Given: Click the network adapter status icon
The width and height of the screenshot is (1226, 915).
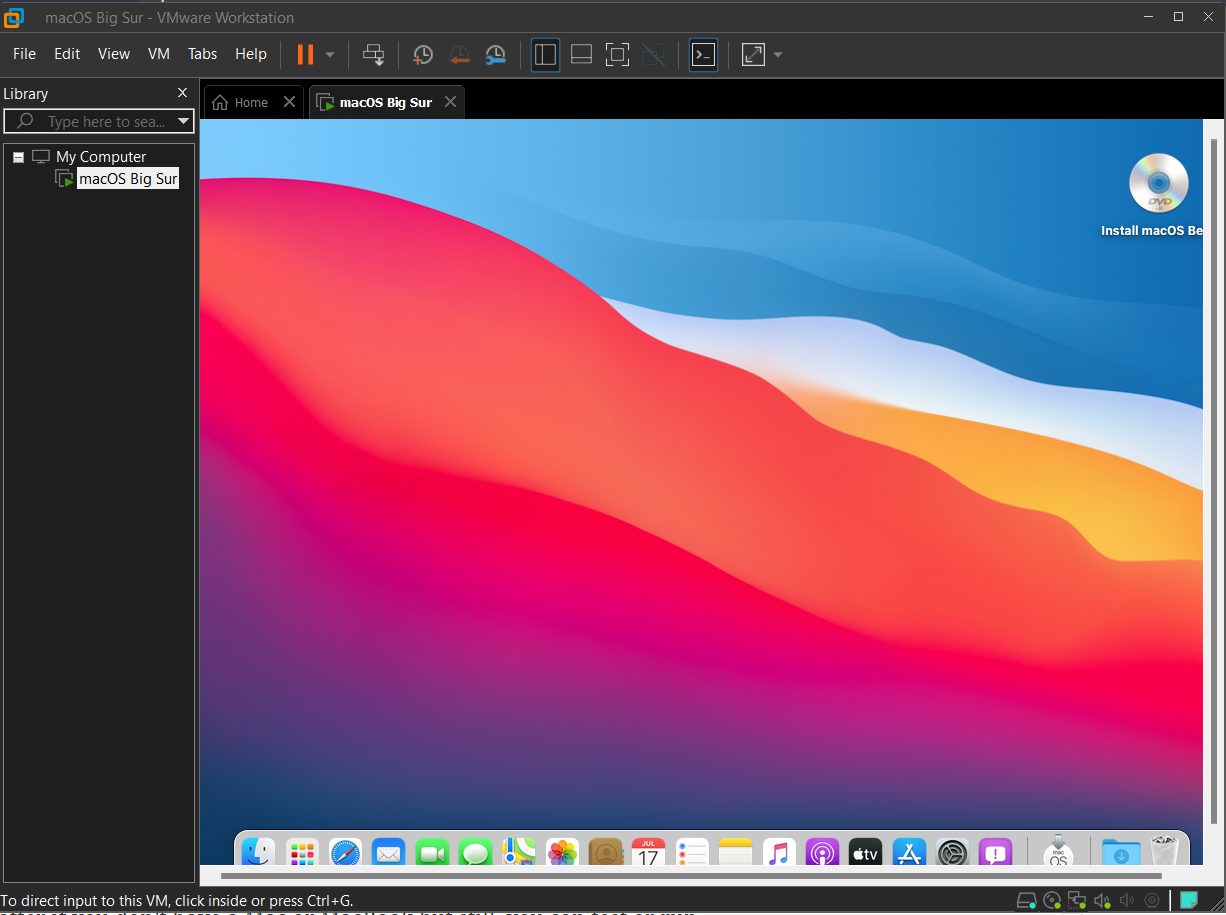Looking at the screenshot, I should [1076, 900].
